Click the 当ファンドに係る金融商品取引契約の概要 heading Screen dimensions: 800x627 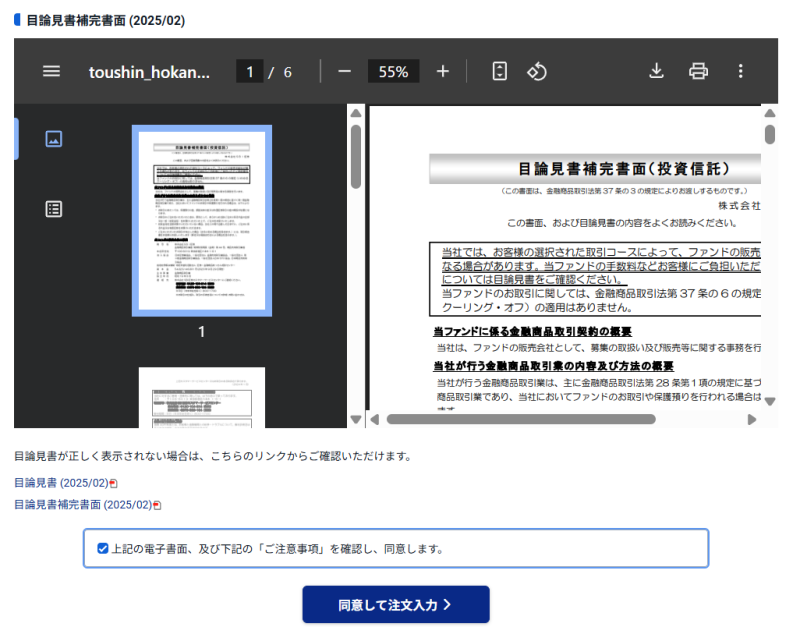point(532,332)
